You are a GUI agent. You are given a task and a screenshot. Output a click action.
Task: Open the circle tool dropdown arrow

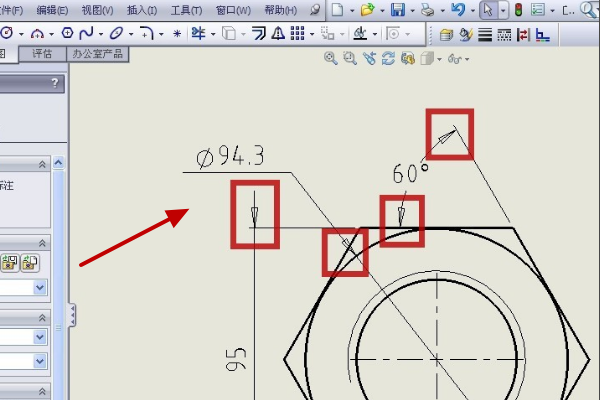pyautogui.click(x=21, y=34)
